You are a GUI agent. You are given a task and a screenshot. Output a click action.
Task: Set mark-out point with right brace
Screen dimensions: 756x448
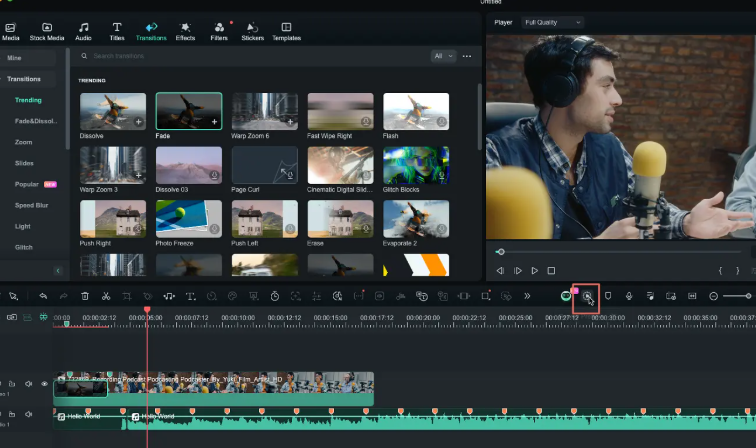point(737,271)
